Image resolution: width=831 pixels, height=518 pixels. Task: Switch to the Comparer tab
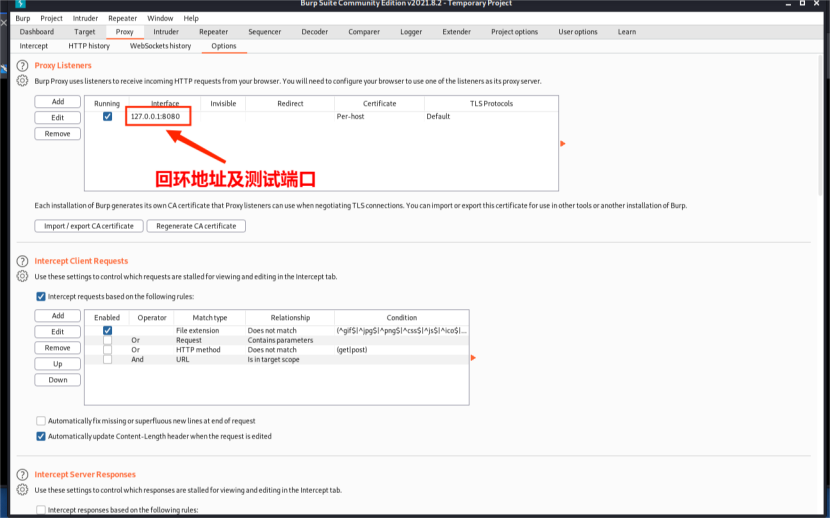pos(364,32)
